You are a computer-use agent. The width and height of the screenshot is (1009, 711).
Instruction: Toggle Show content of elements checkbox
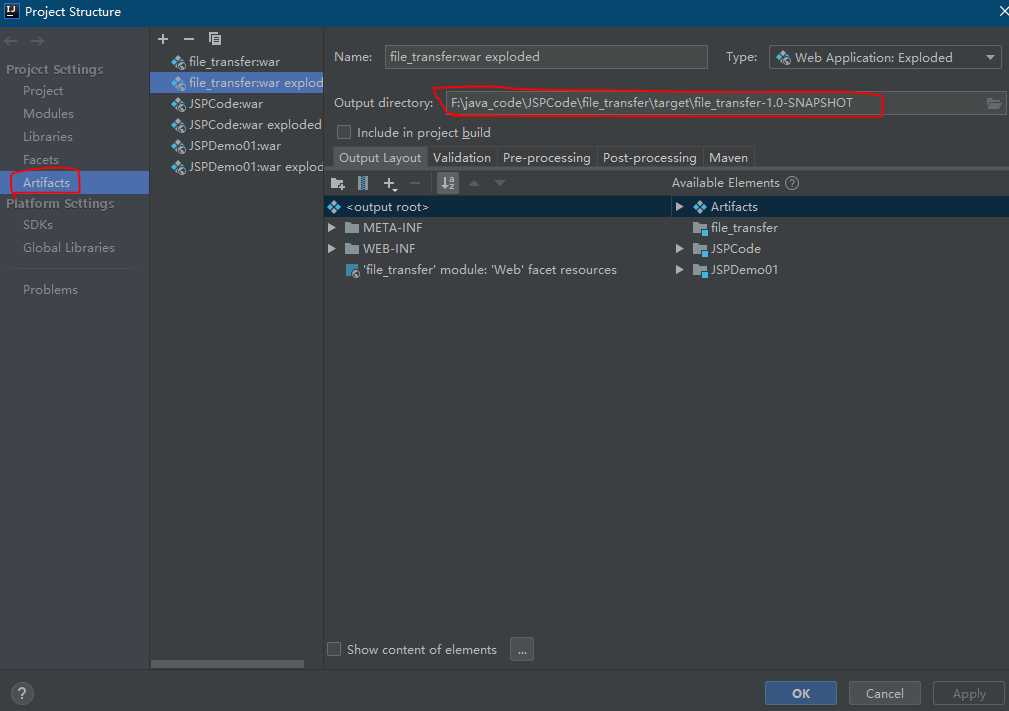(x=334, y=649)
